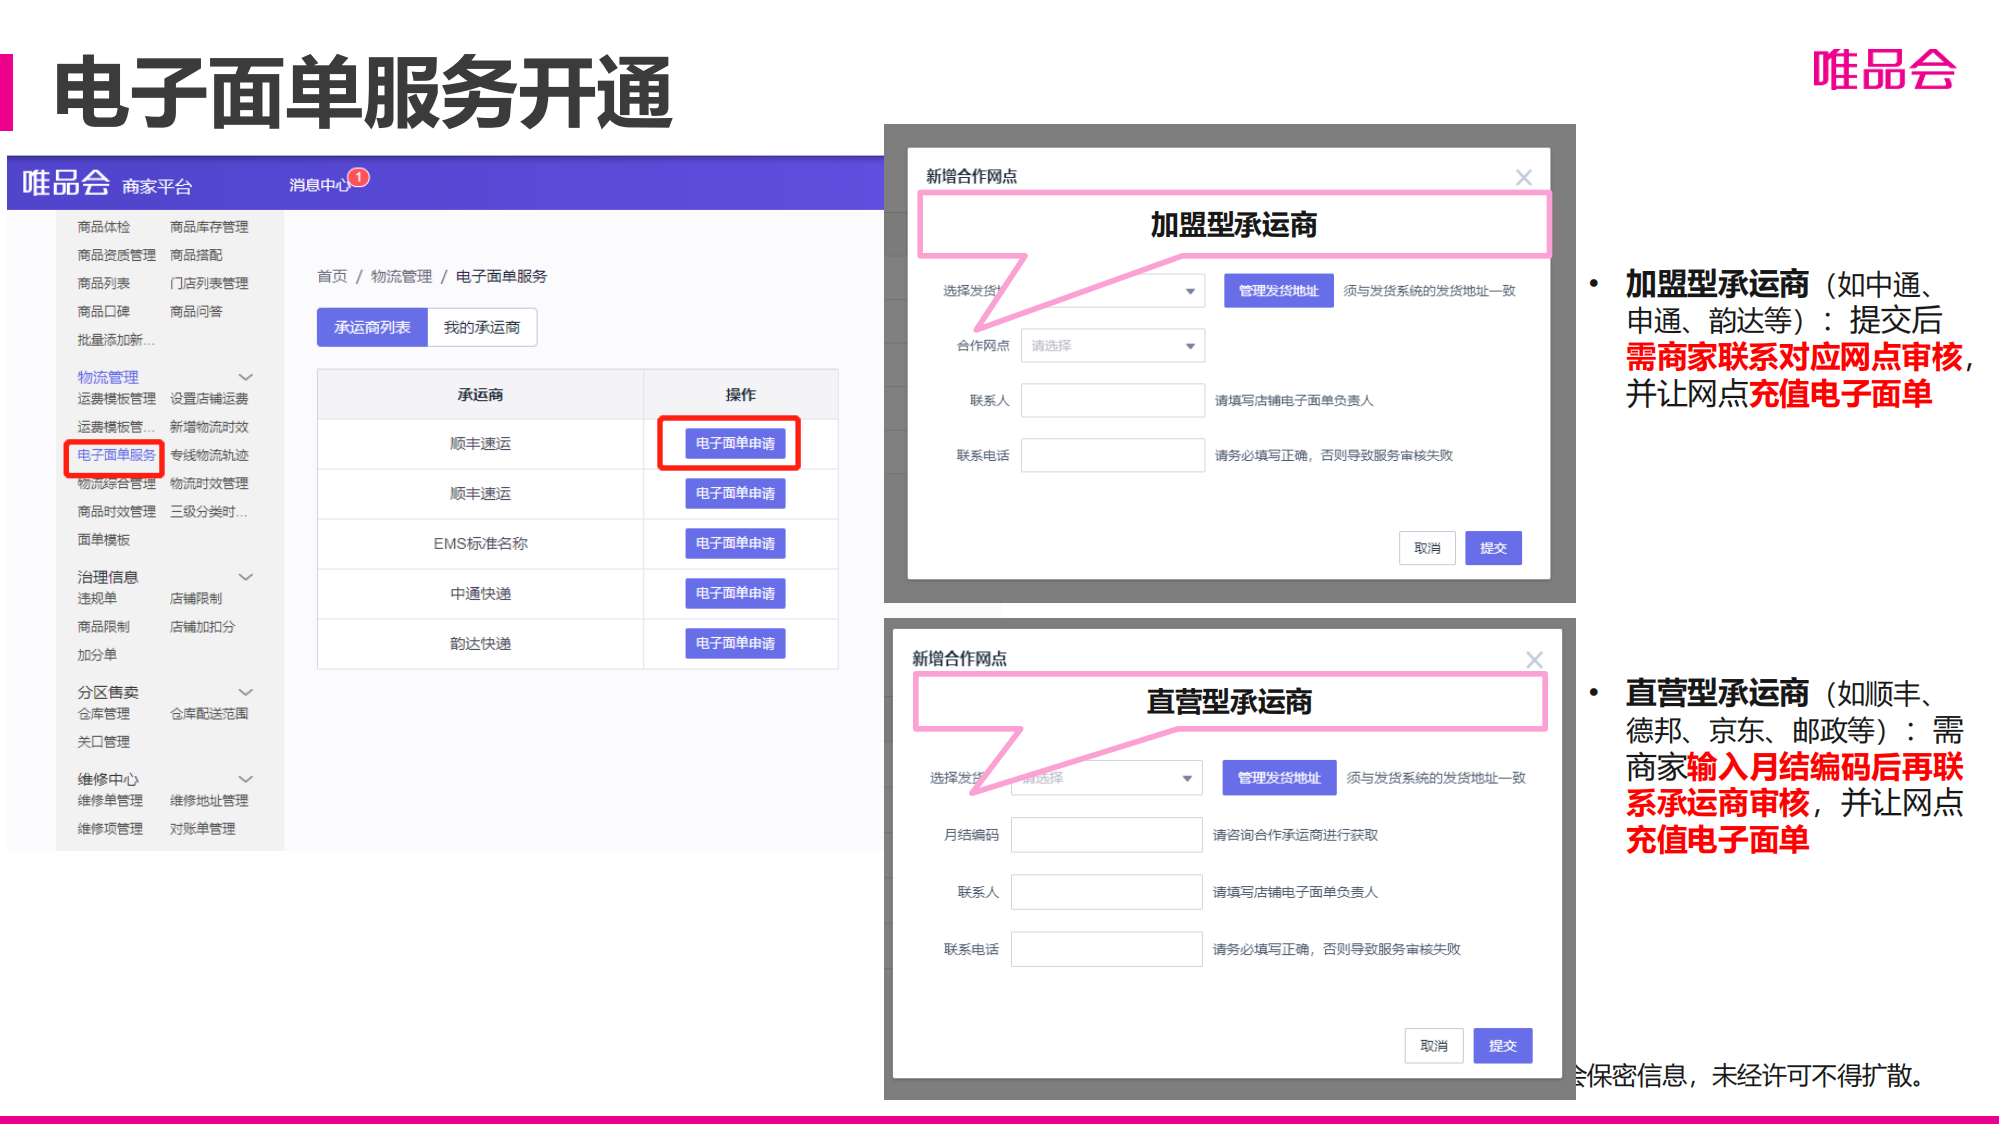2000x1125 pixels.
Task: Open 违规单 in the sidebar
Action: point(97,598)
